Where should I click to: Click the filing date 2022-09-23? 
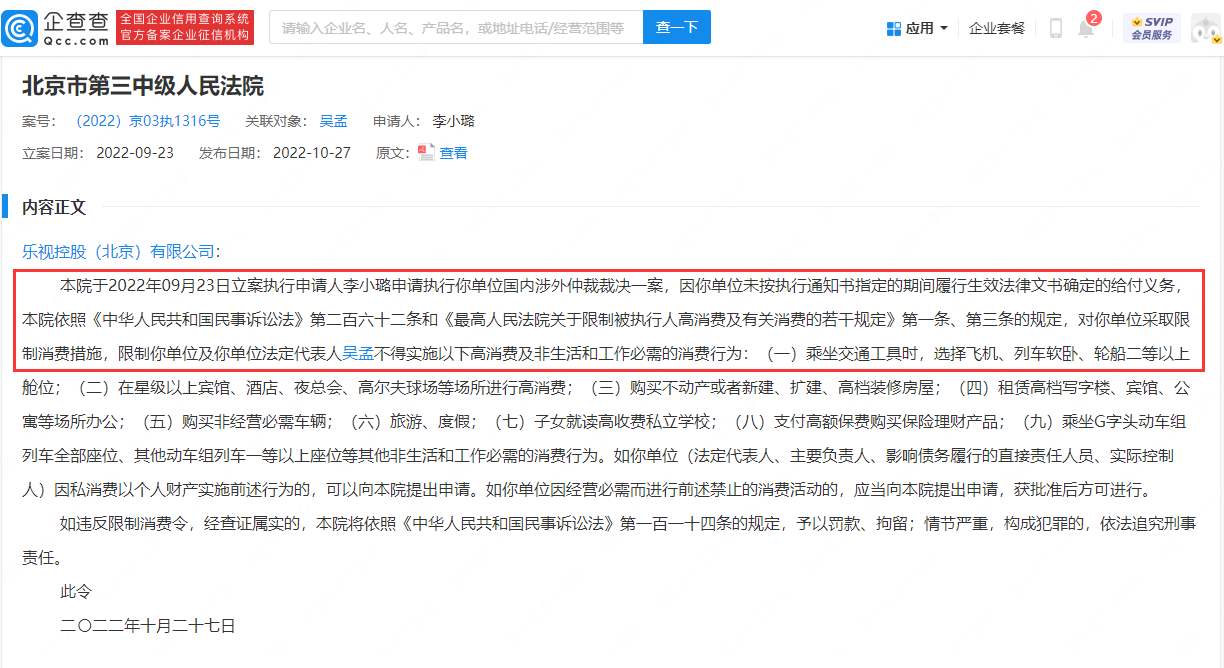click(135, 153)
